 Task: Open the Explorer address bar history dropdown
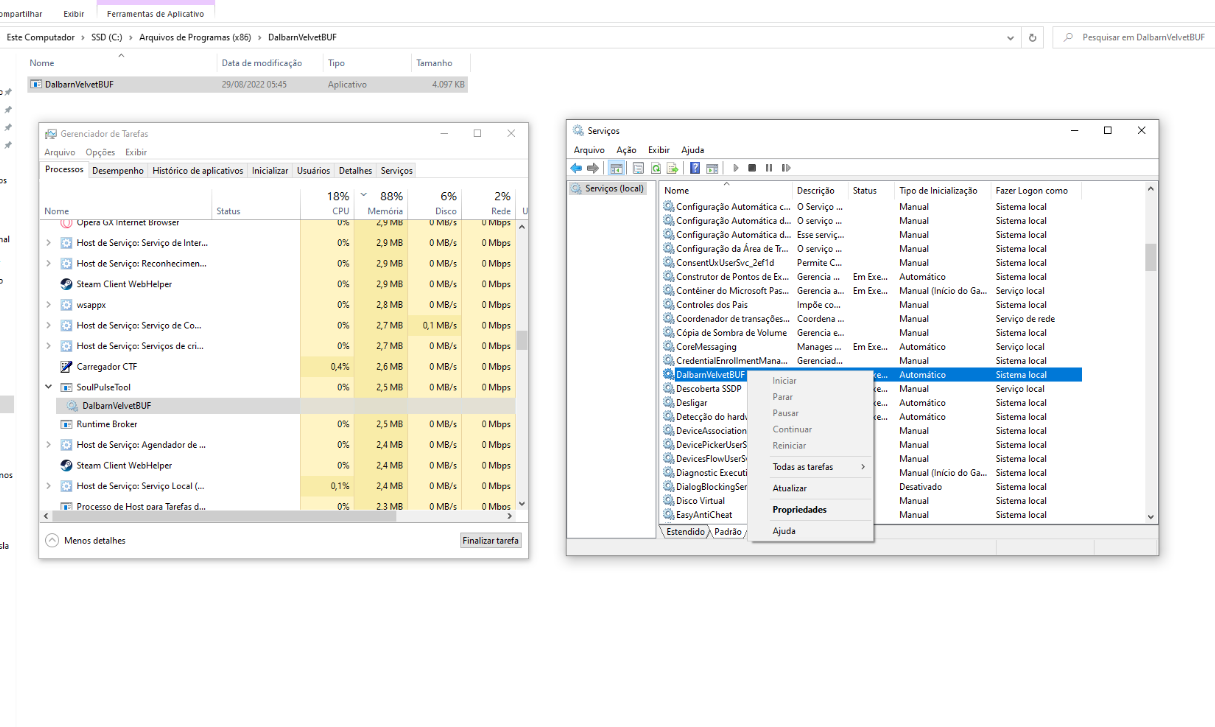1010,37
